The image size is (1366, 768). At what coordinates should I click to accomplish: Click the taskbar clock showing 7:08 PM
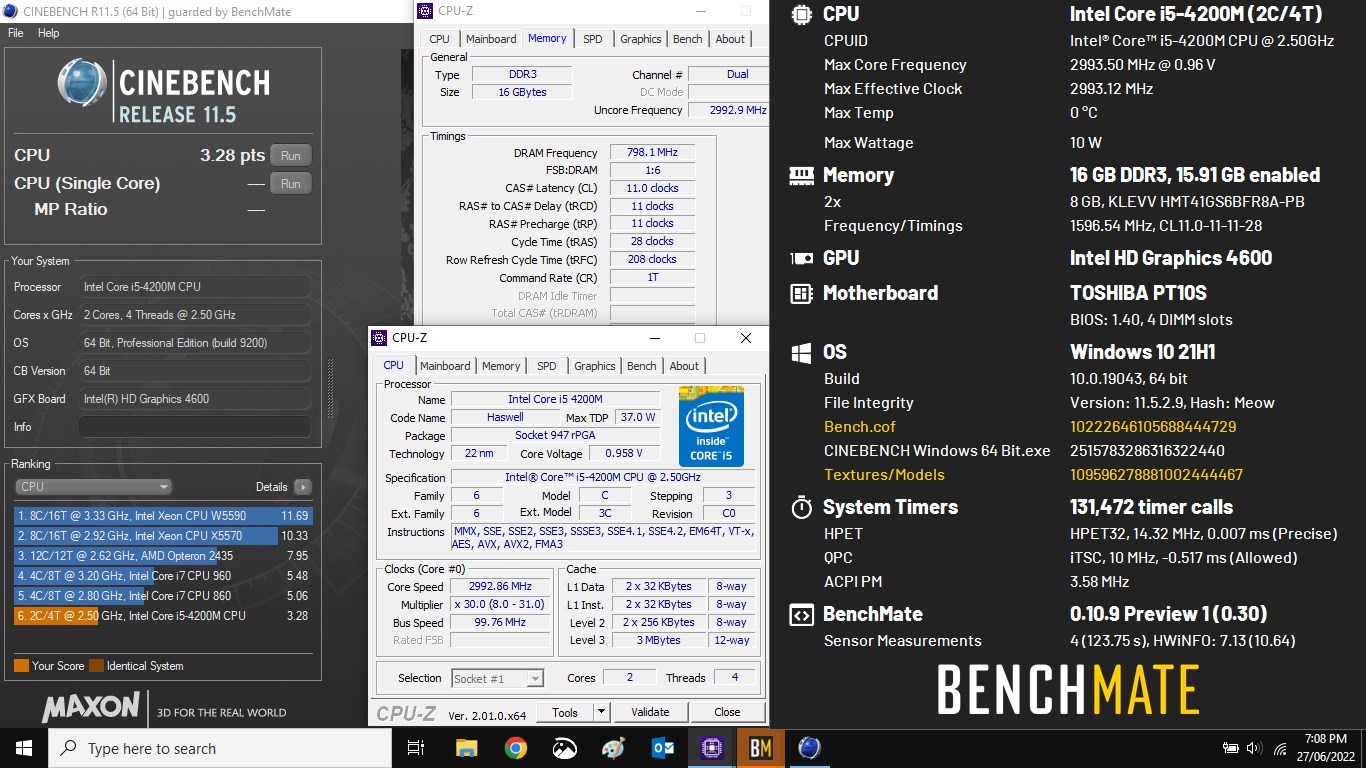coord(1325,748)
